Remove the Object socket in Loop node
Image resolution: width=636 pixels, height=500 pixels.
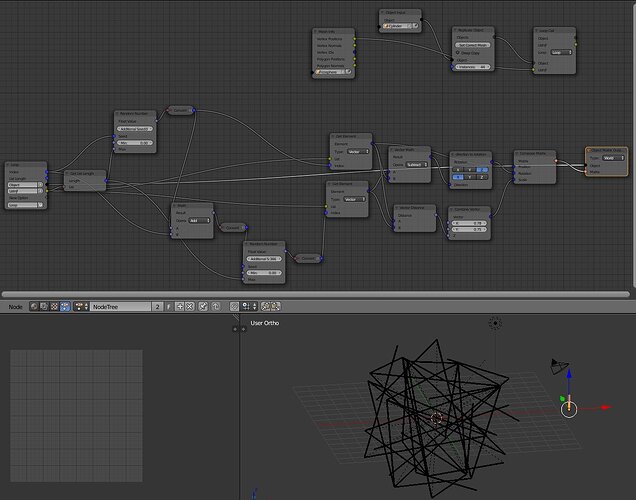coord(40,185)
